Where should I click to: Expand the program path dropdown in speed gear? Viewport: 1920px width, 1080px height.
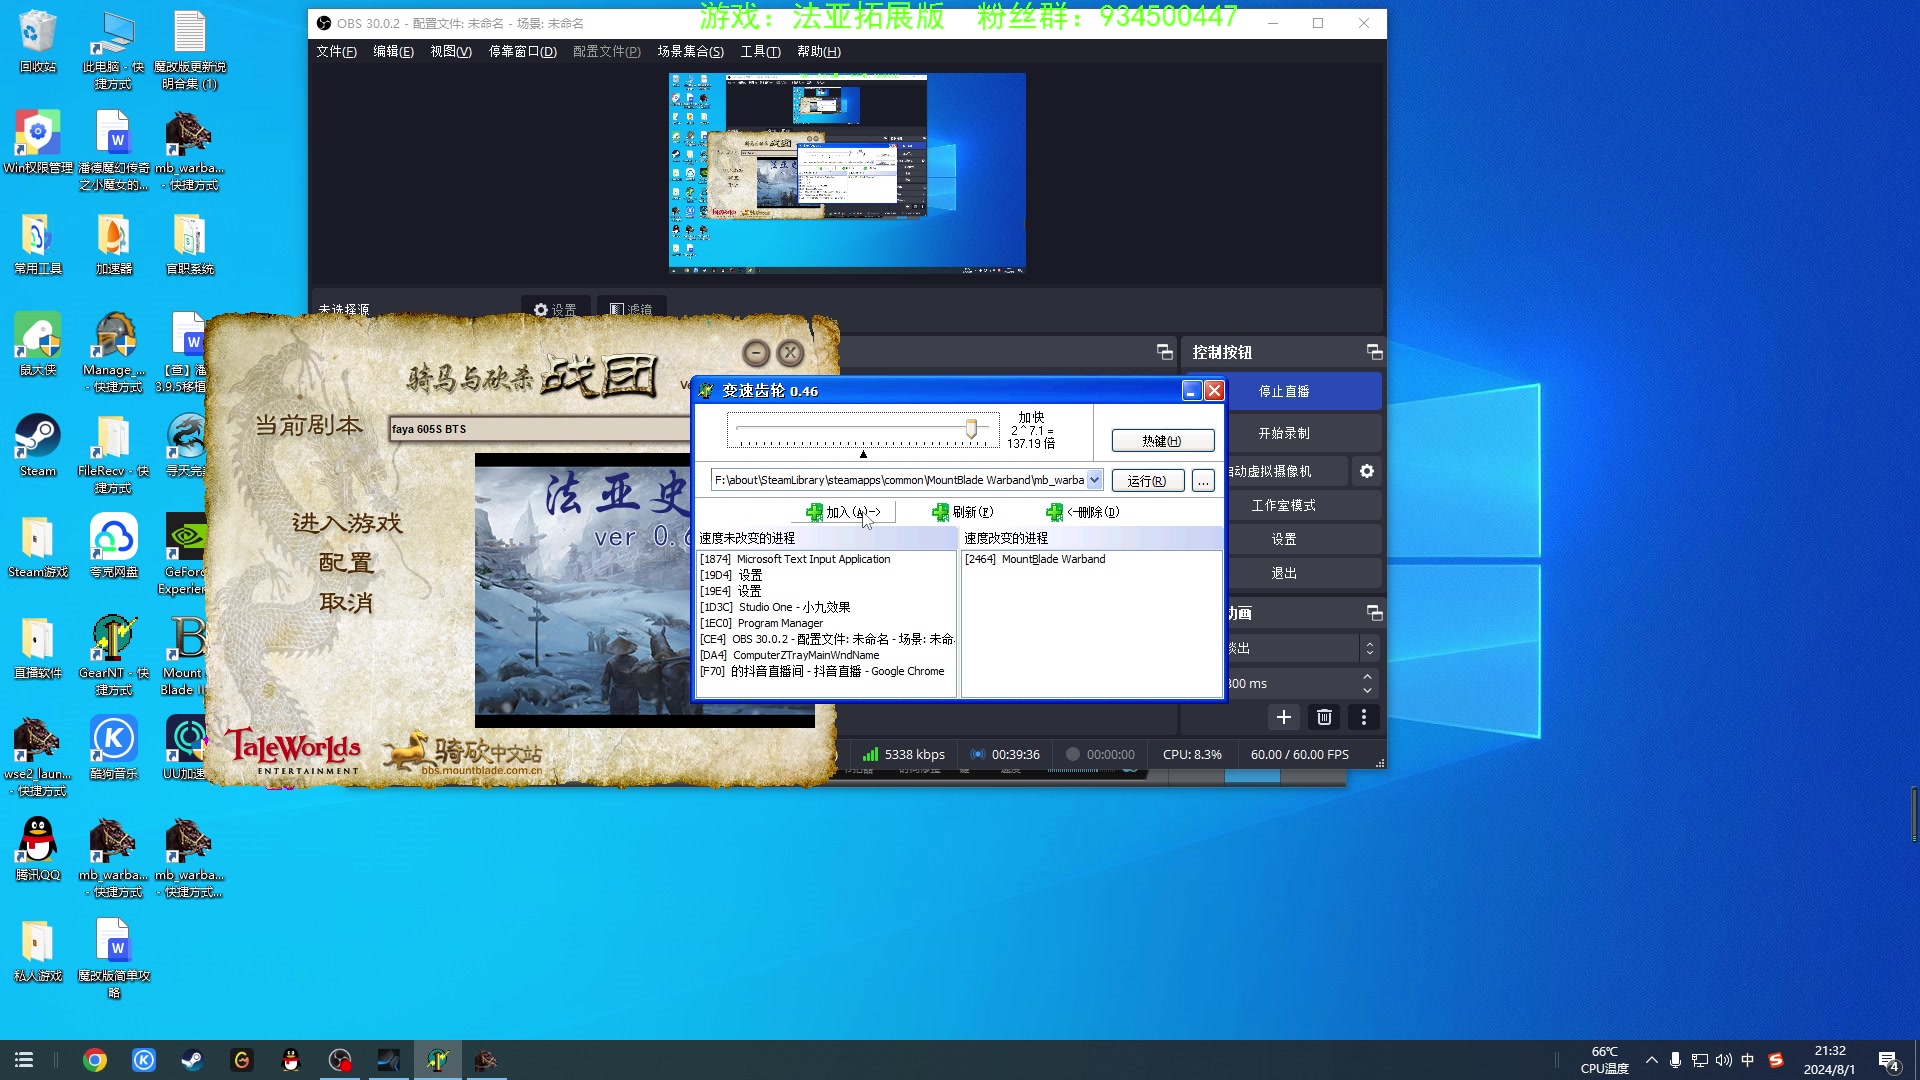click(x=1094, y=480)
